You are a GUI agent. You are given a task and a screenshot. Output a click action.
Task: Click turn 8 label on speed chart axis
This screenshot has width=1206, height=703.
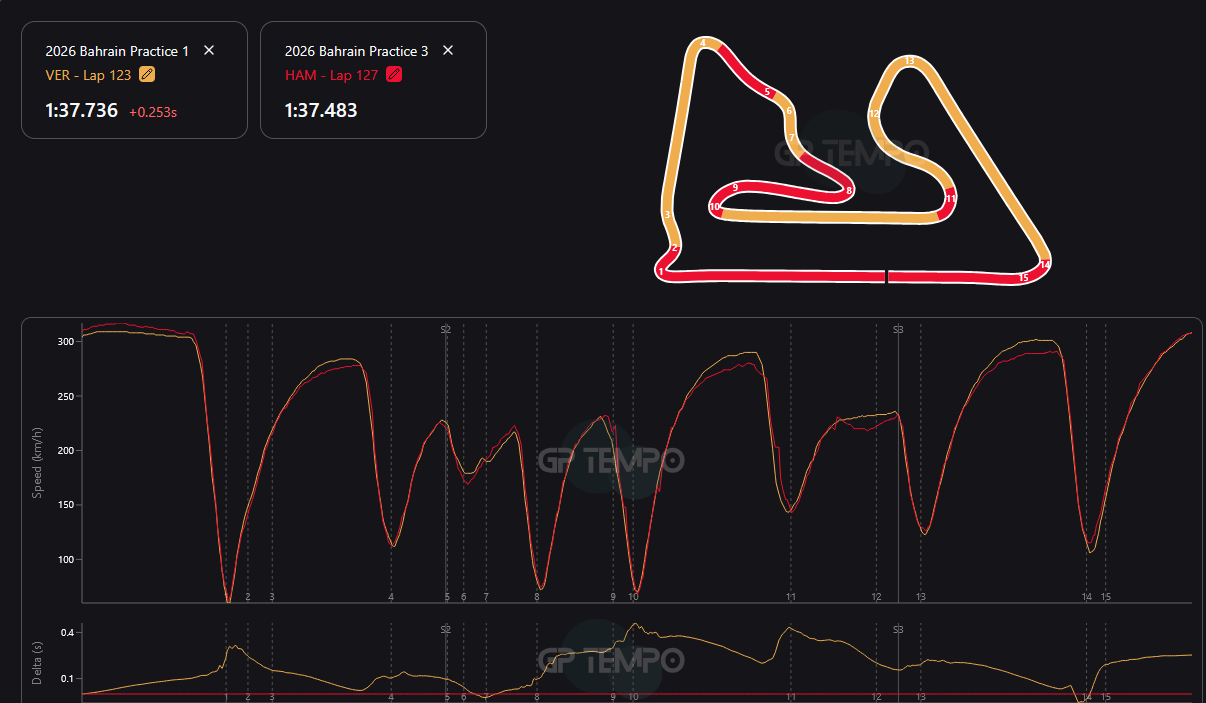pos(537,597)
